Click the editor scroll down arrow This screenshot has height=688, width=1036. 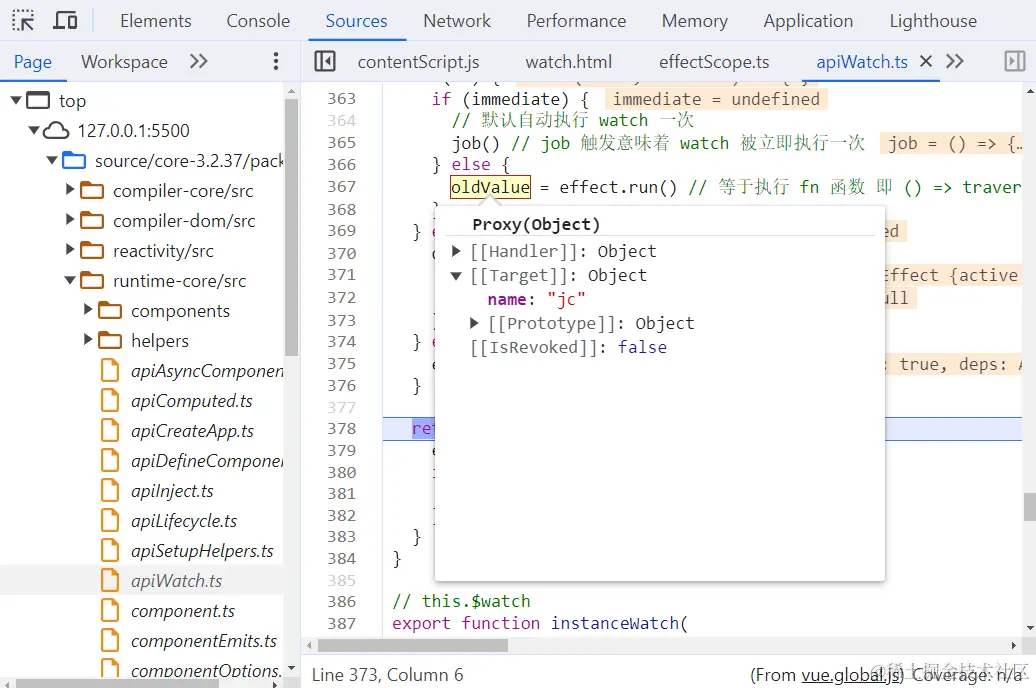(x=1030, y=629)
